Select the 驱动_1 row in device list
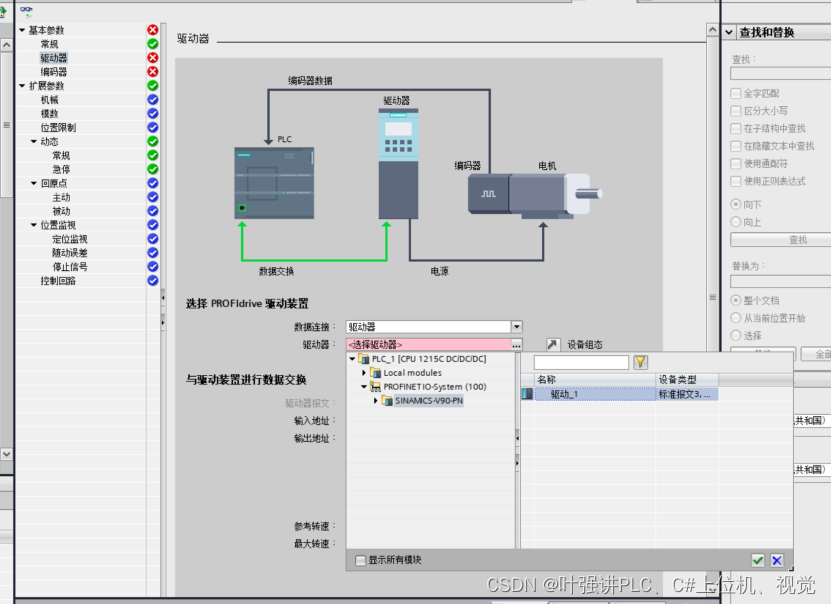 coord(620,394)
